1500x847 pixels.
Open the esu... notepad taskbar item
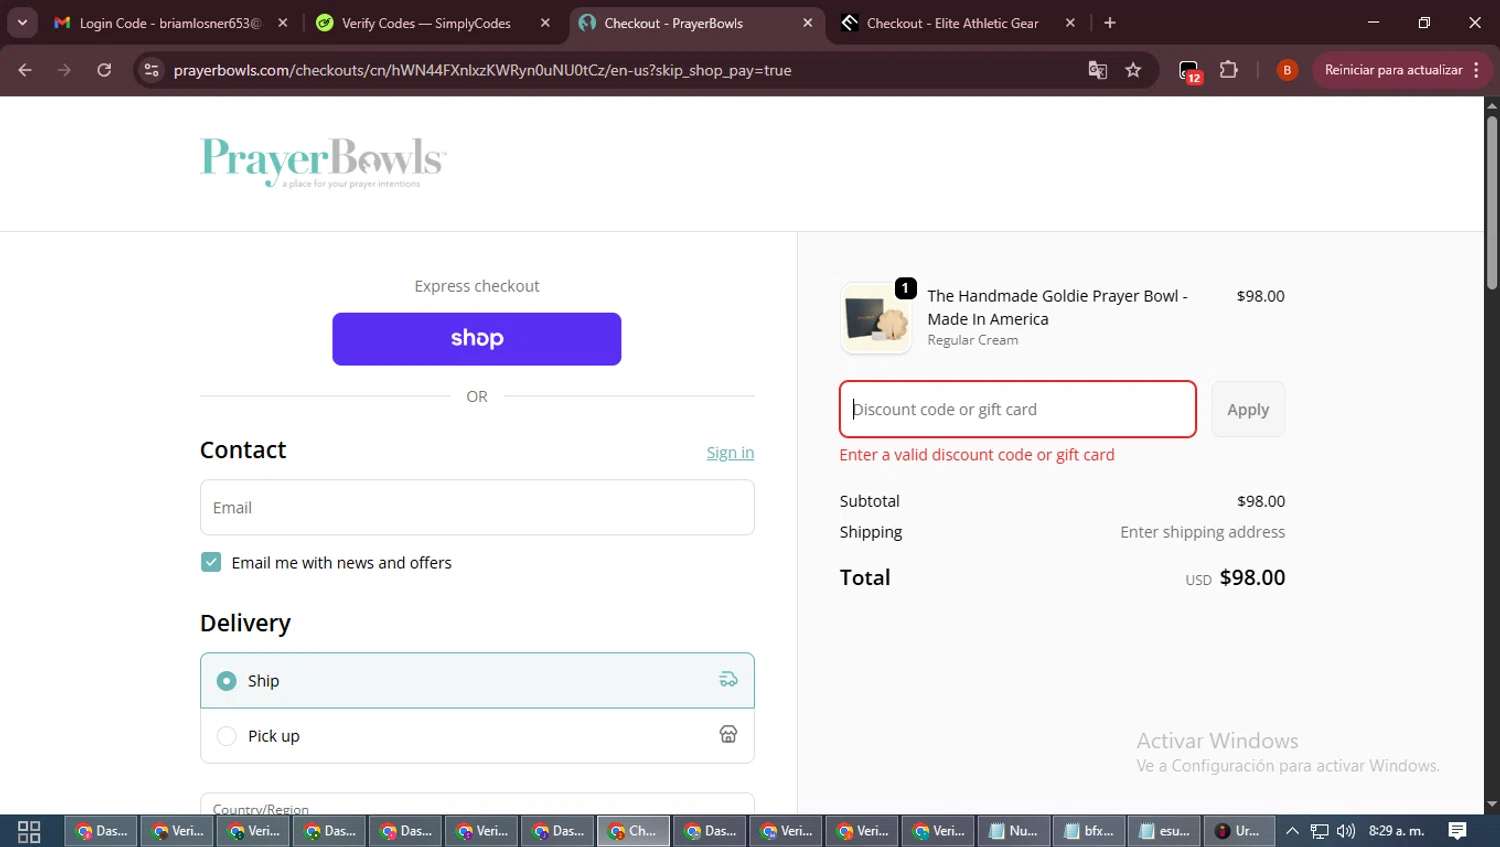[1165, 831]
